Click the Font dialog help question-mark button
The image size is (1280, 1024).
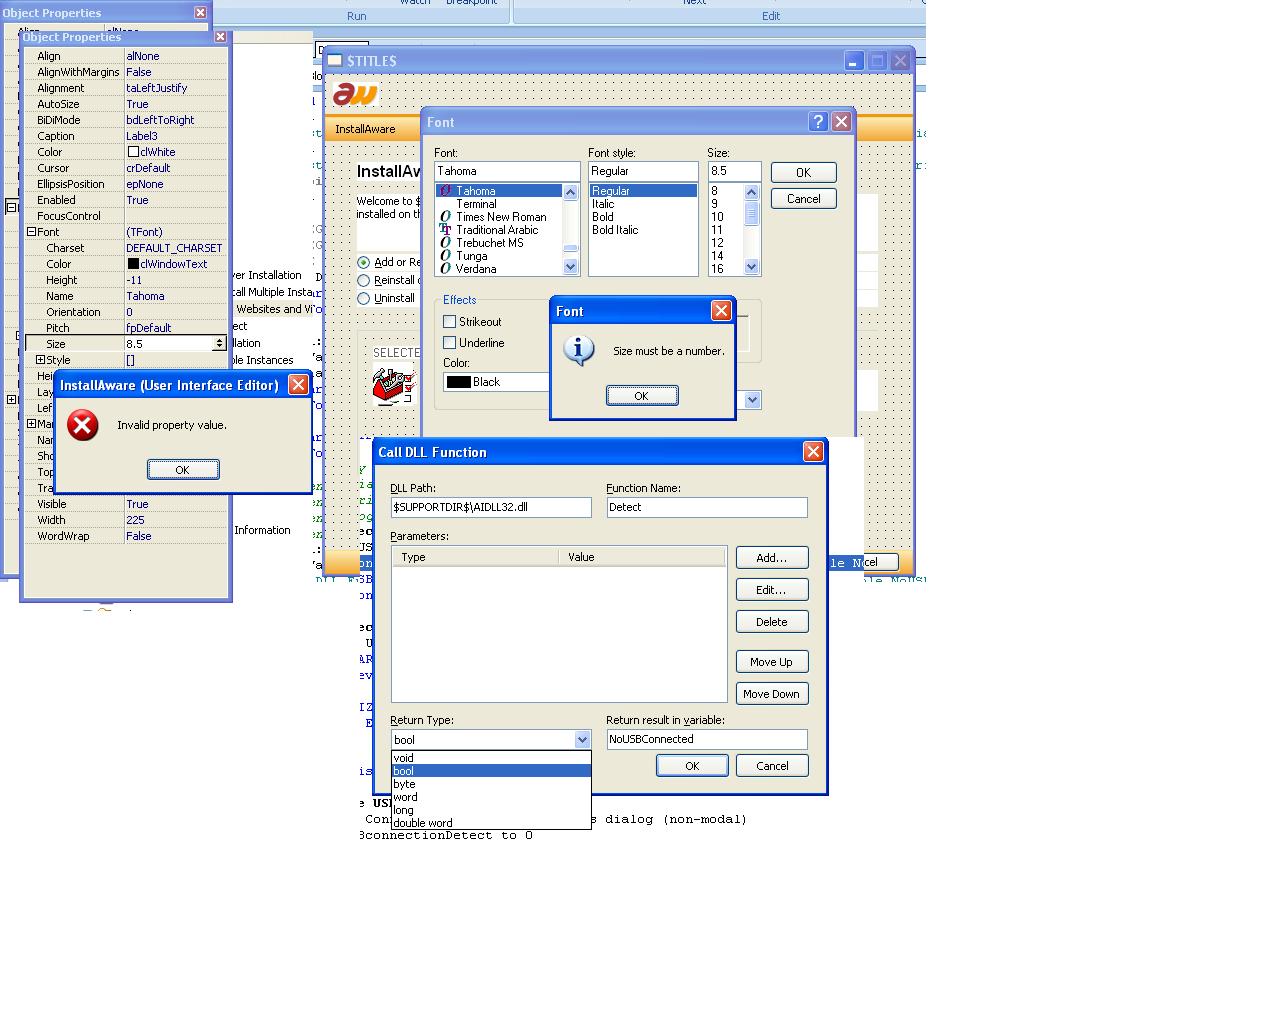(818, 121)
